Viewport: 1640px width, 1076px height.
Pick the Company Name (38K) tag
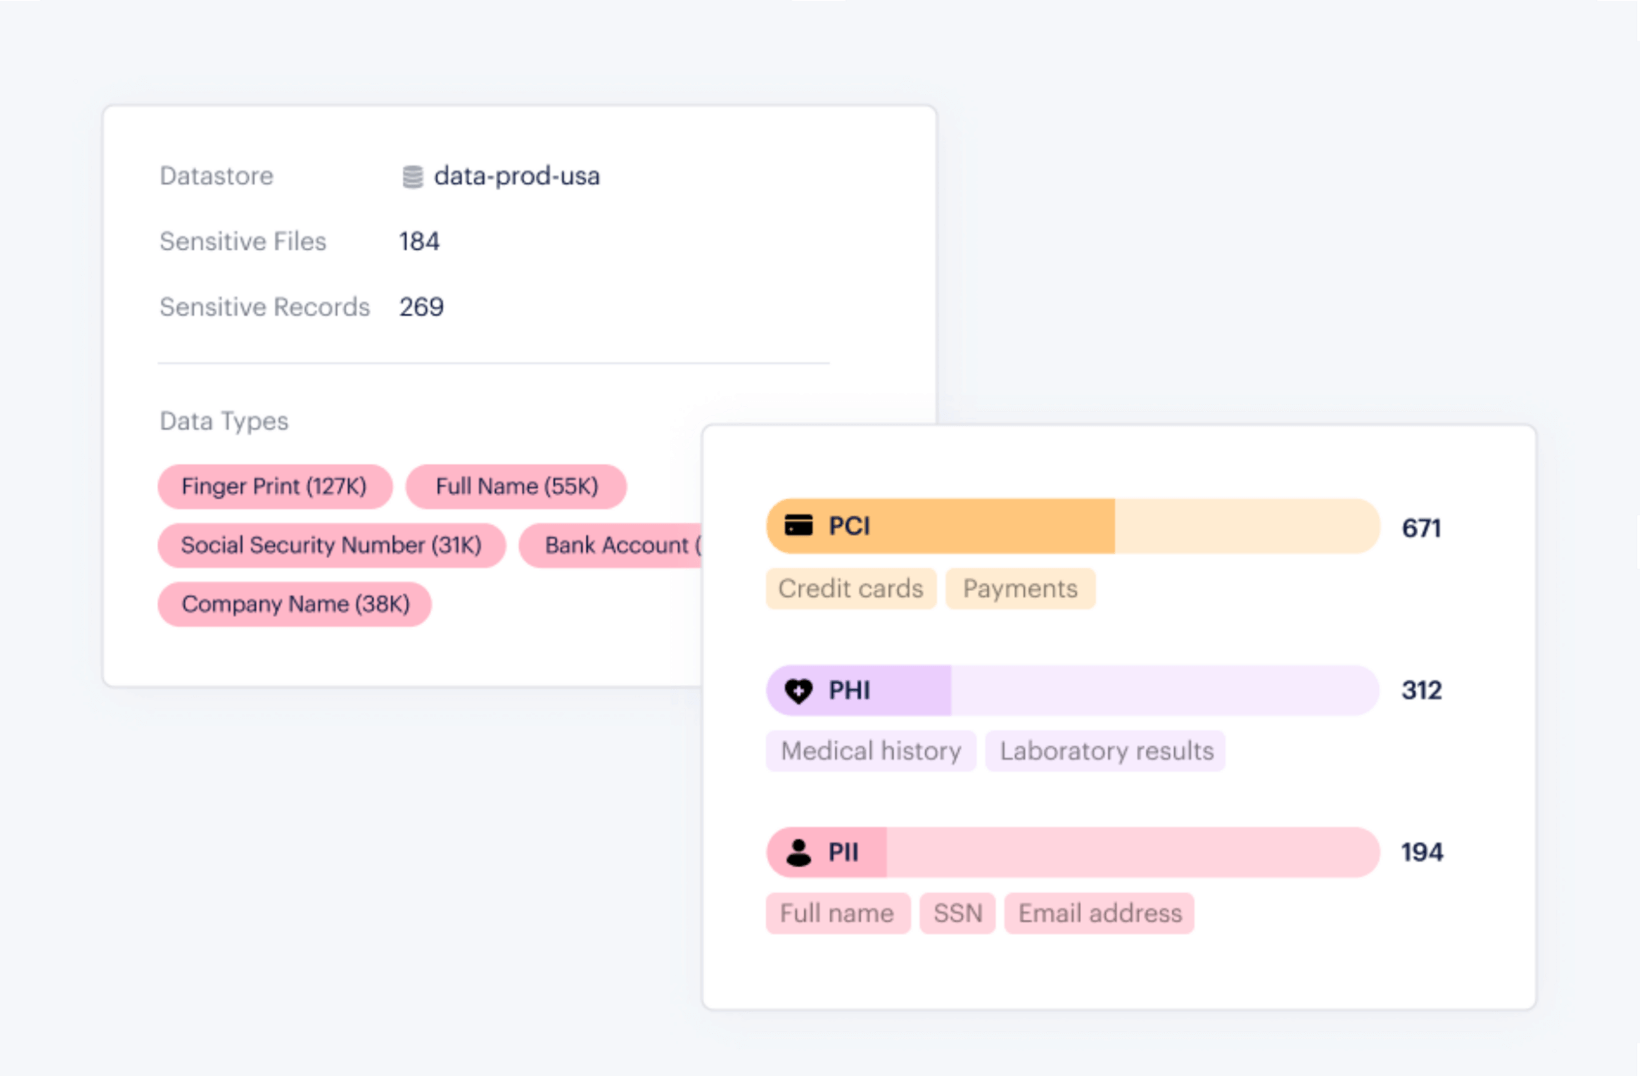pyautogui.click(x=295, y=605)
